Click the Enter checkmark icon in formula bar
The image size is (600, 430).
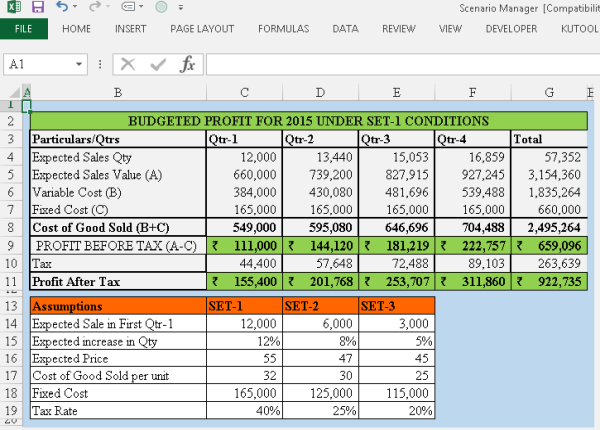pos(157,64)
